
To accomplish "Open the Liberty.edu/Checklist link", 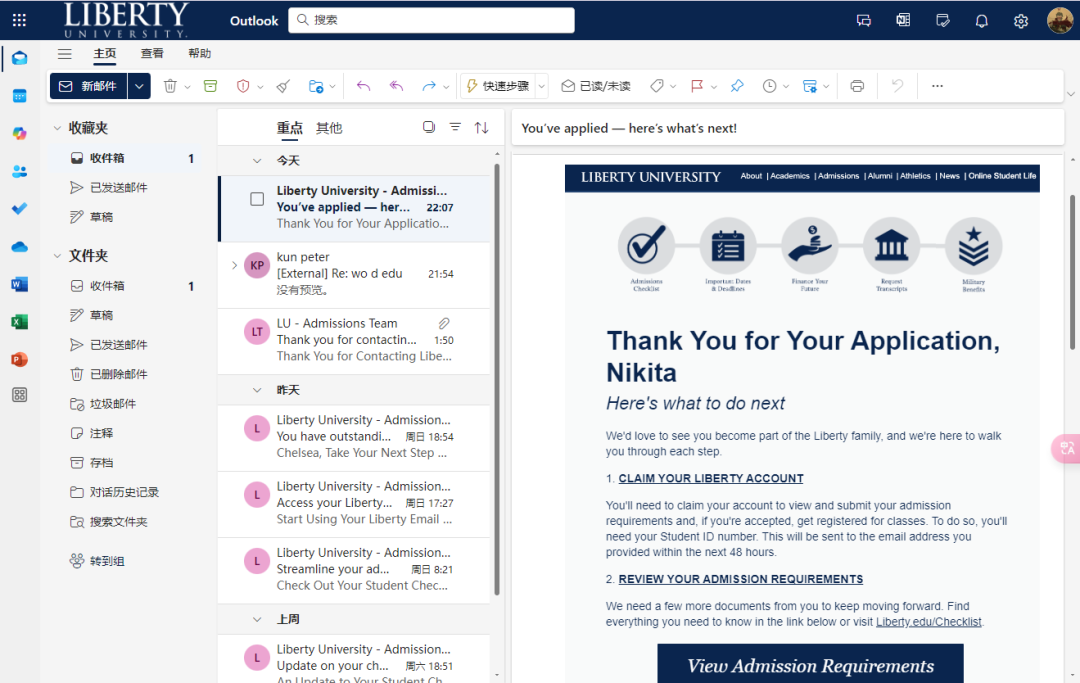I will [928, 622].
